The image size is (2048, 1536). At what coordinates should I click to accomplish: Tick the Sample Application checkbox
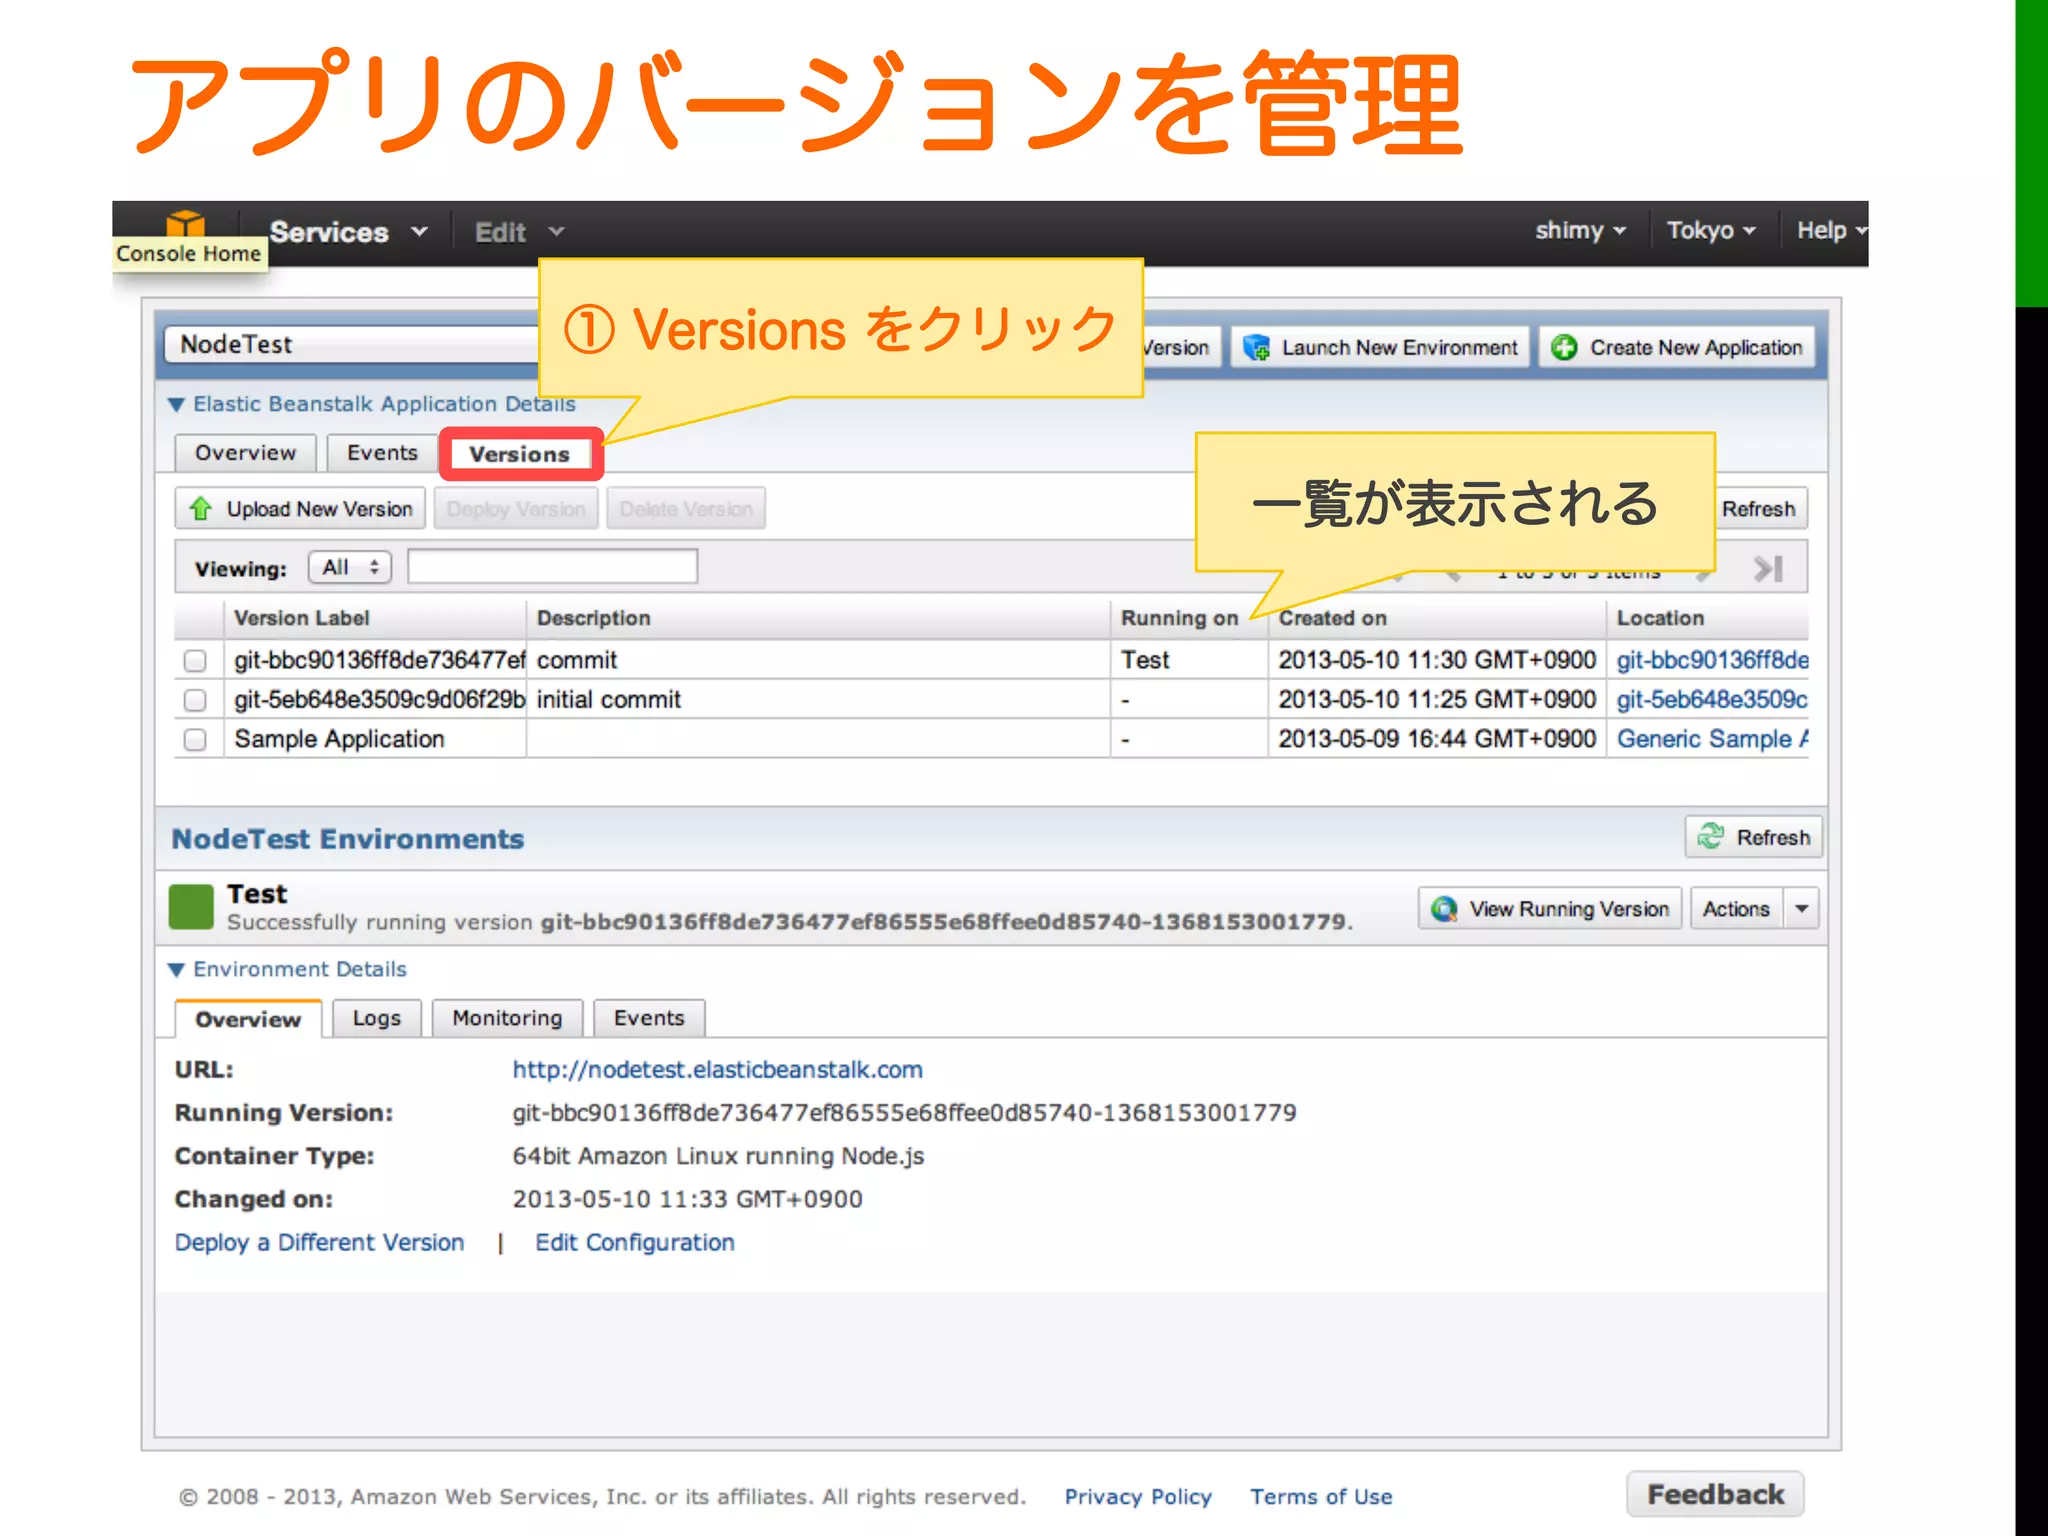pyautogui.click(x=195, y=739)
